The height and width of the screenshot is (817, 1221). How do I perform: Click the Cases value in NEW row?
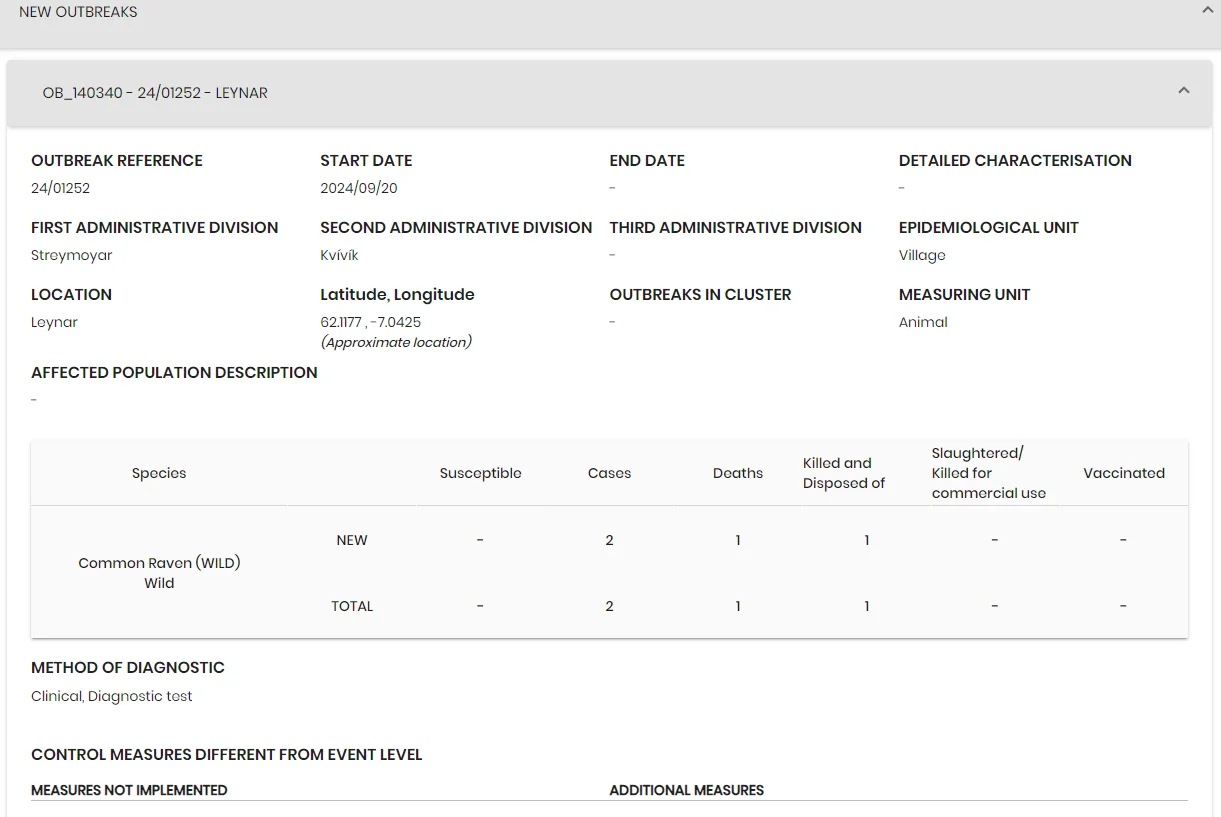(609, 540)
